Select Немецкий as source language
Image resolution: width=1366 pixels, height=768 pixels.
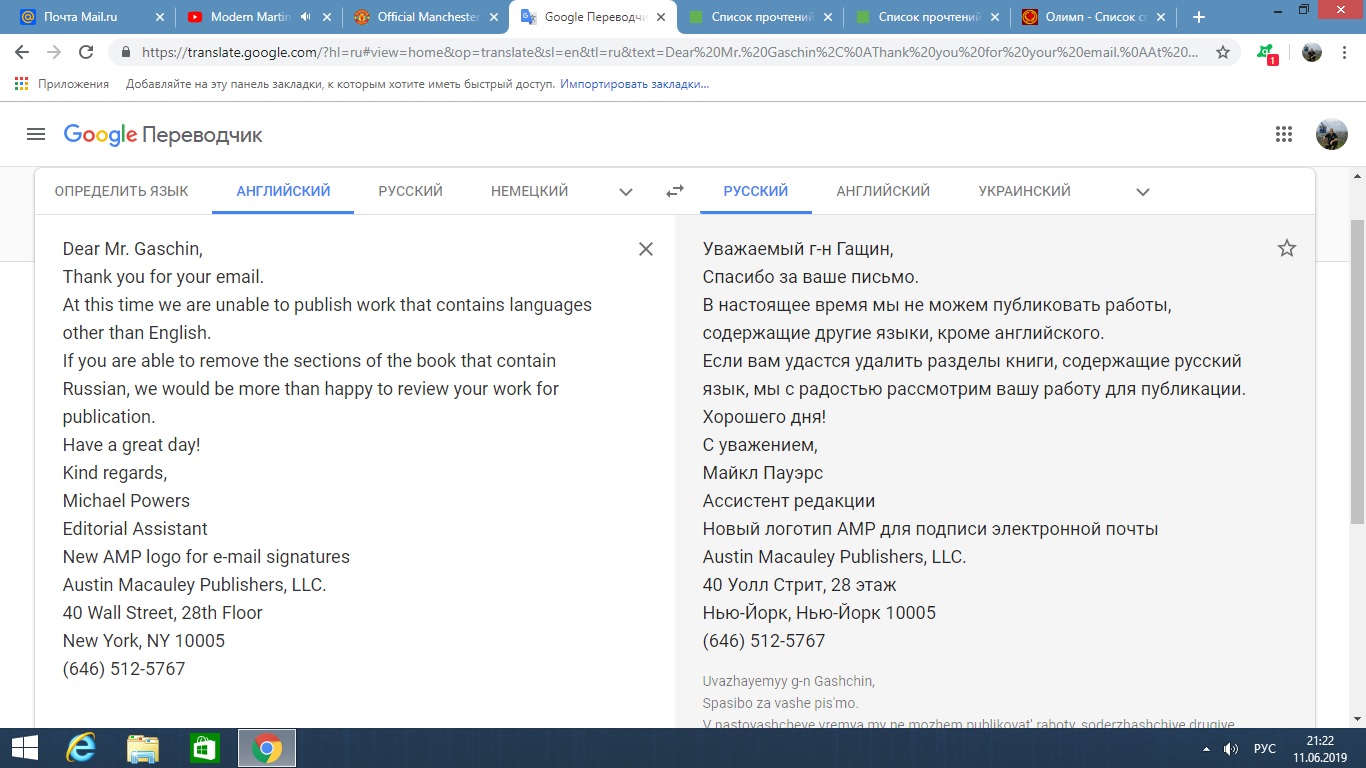[529, 191]
